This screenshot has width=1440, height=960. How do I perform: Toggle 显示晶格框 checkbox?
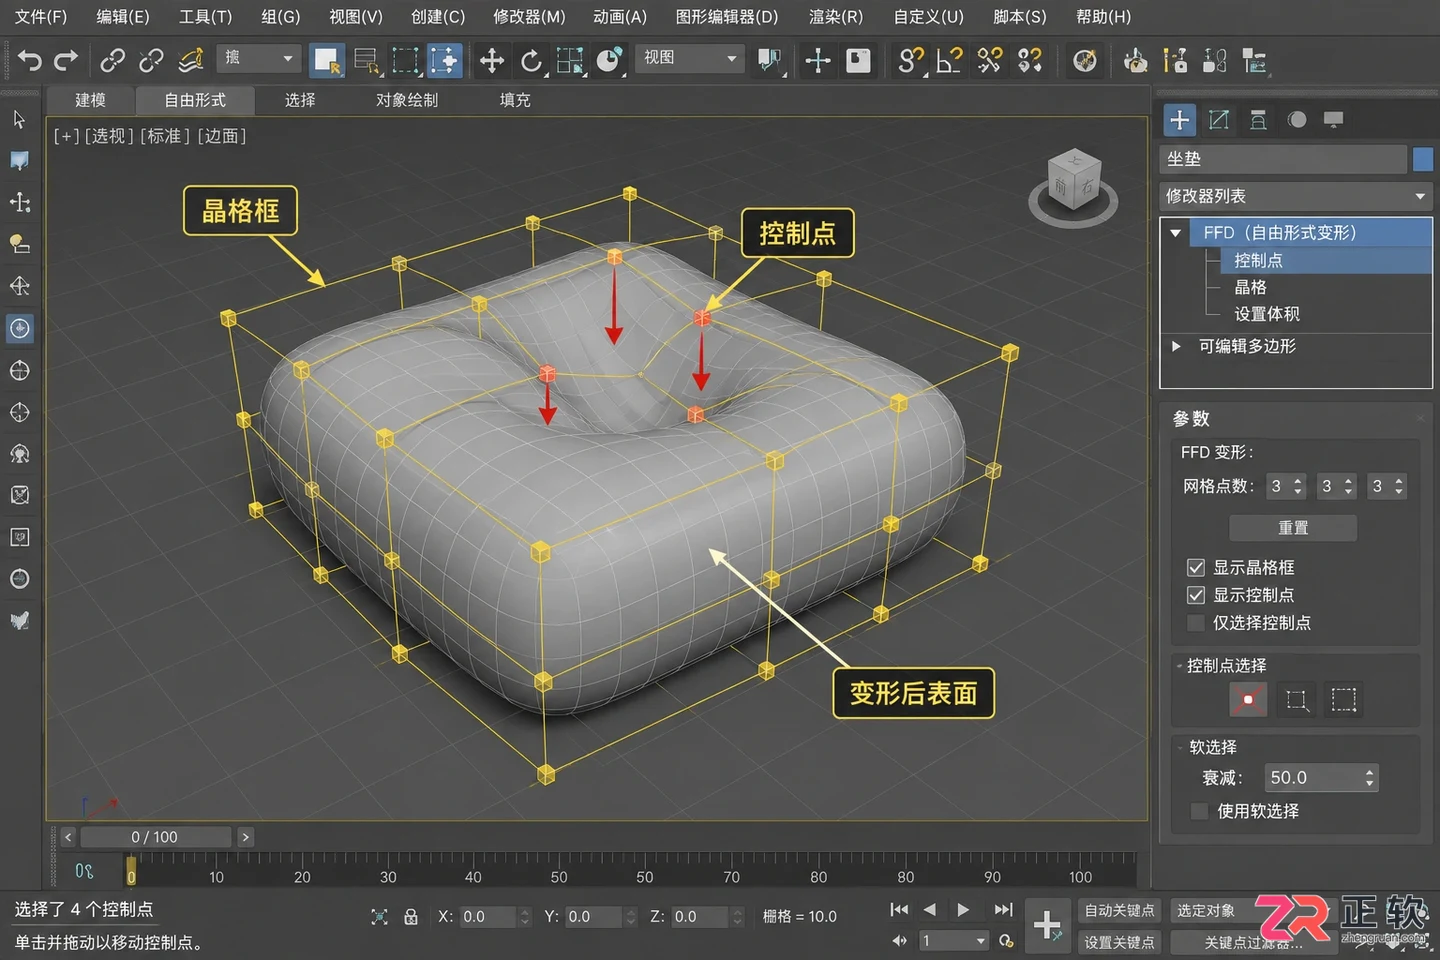(x=1195, y=568)
